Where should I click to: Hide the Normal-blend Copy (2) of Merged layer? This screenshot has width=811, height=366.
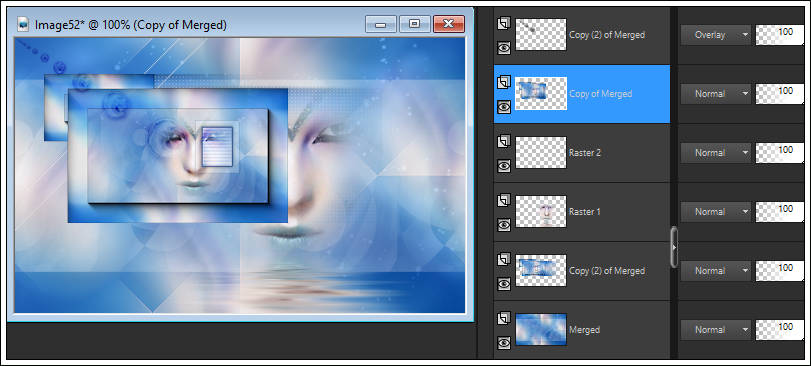[x=504, y=283]
